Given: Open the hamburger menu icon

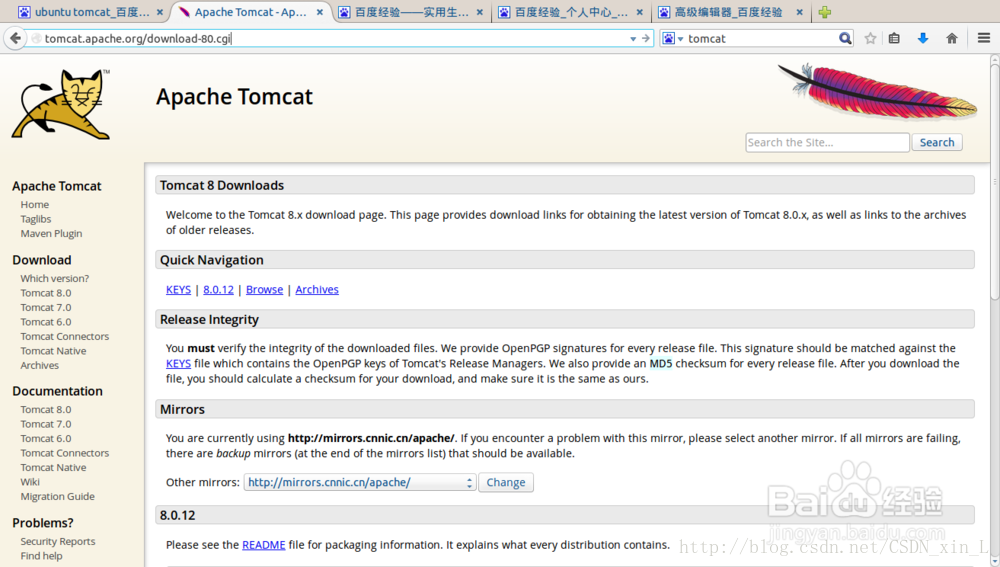Looking at the screenshot, I should (984, 38).
